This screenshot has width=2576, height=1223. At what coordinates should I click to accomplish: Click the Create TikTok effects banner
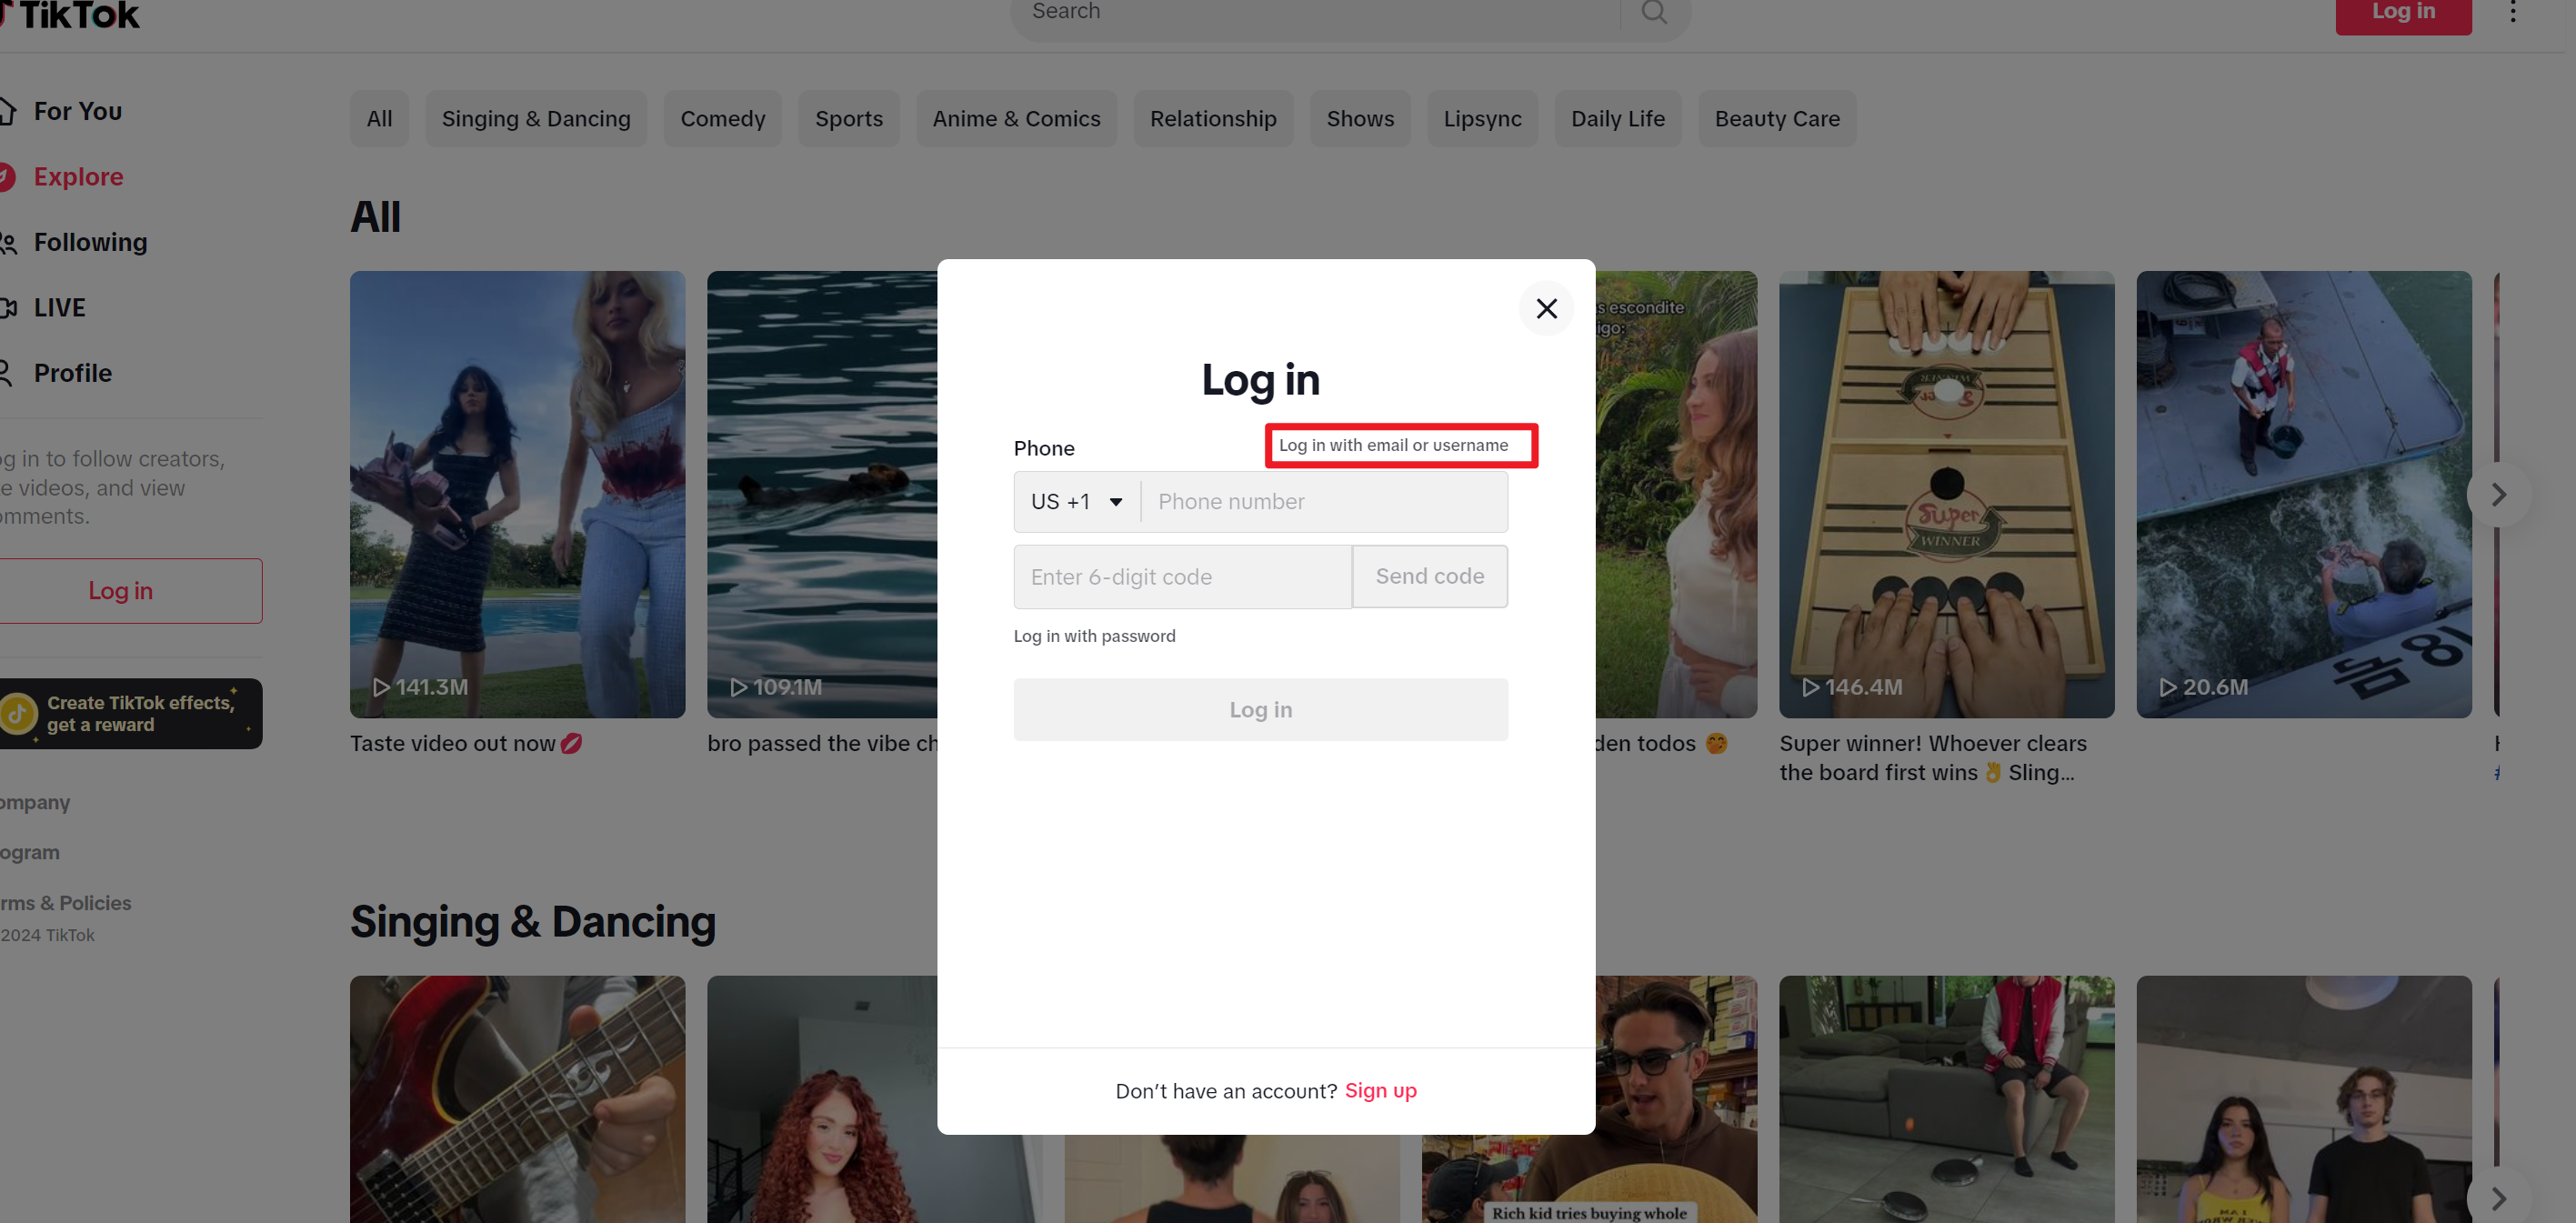130,713
